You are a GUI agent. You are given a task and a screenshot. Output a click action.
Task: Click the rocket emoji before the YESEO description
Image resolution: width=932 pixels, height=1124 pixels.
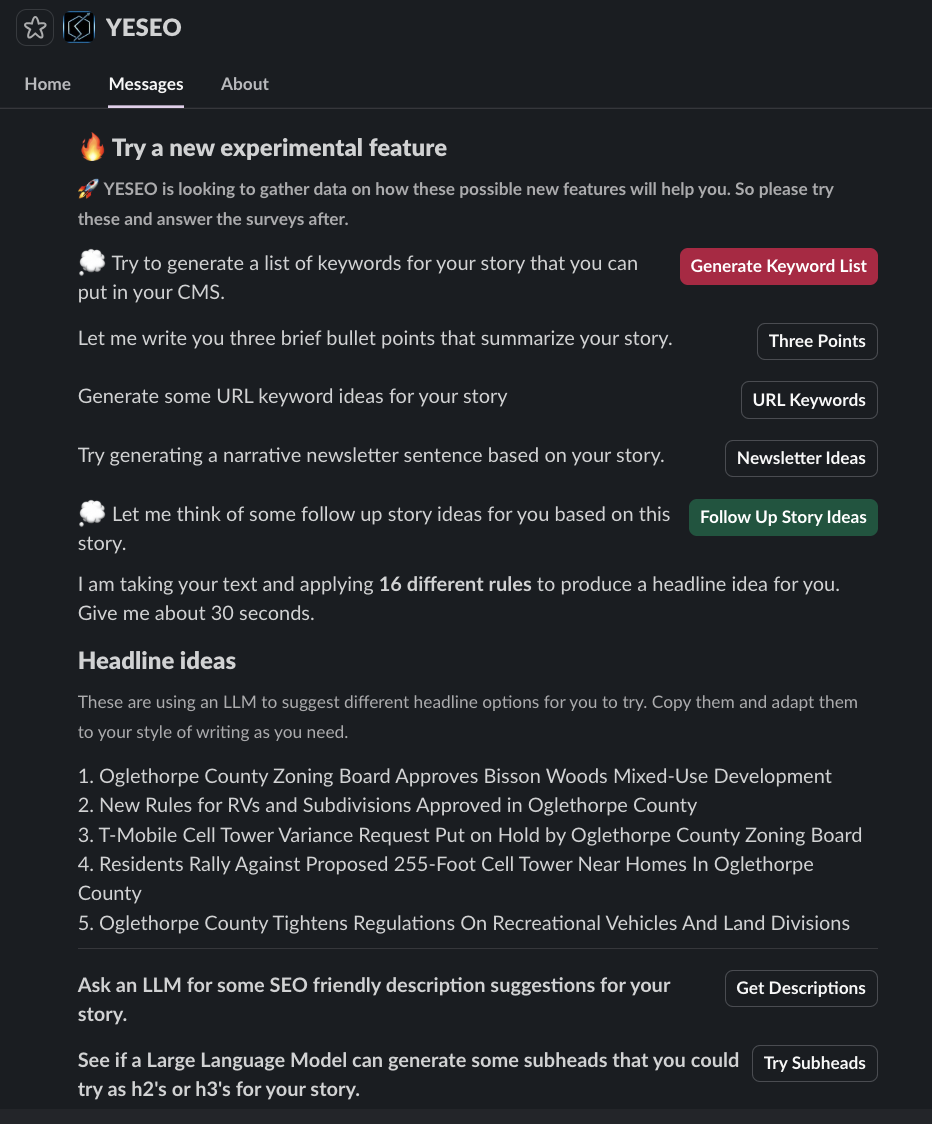(87, 189)
